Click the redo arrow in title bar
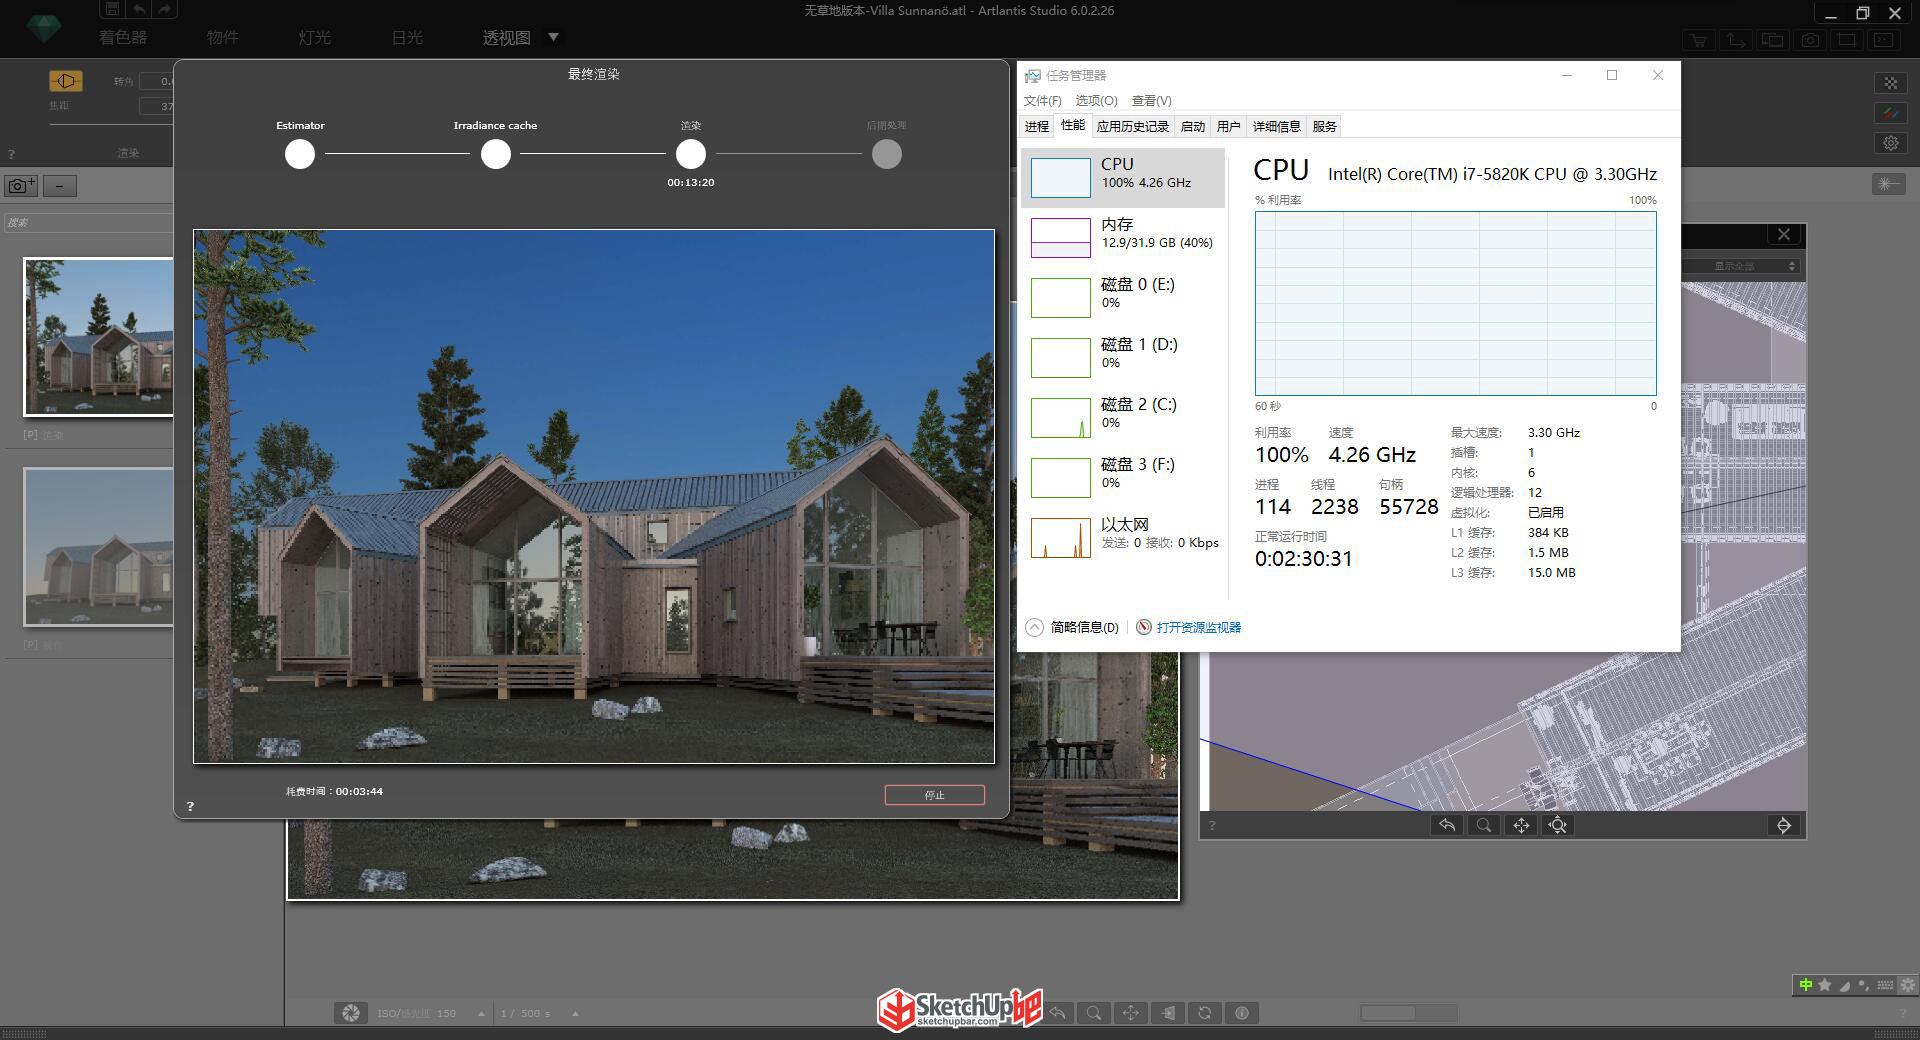Screen dimensions: 1920x1040 coord(165,9)
